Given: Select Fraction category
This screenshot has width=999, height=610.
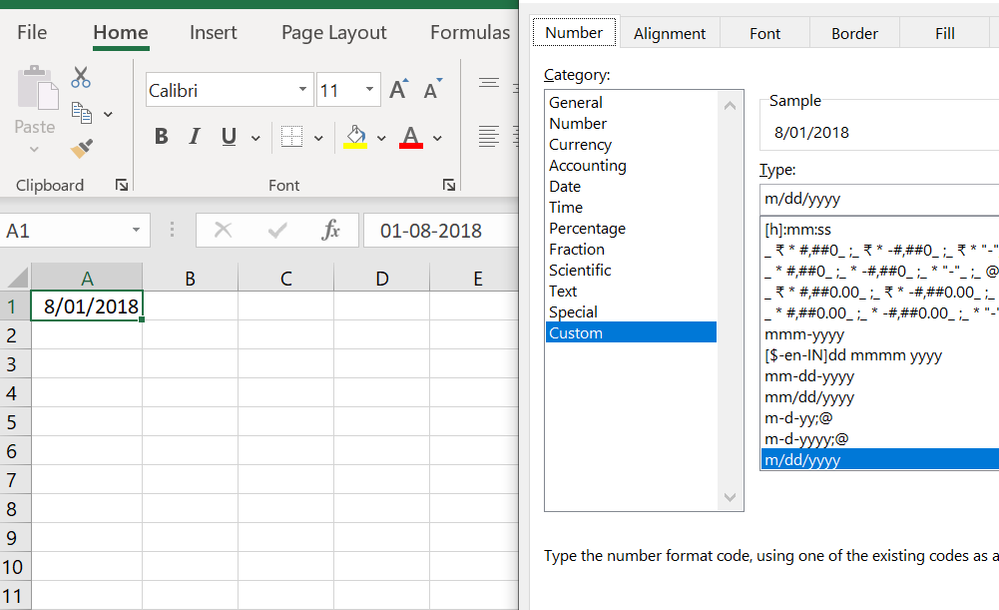Looking at the screenshot, I should (x=631, y=249).
